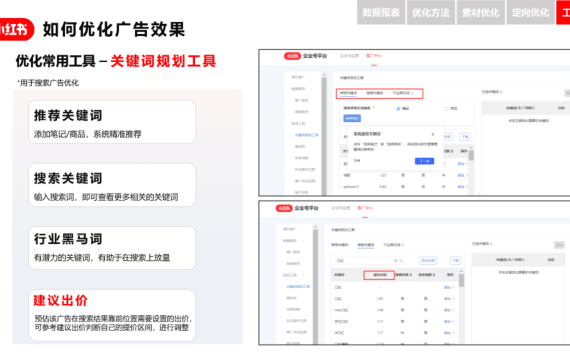Open 关键词规划工具 in upper screenshot sidebar

click(x=306, y=135)
